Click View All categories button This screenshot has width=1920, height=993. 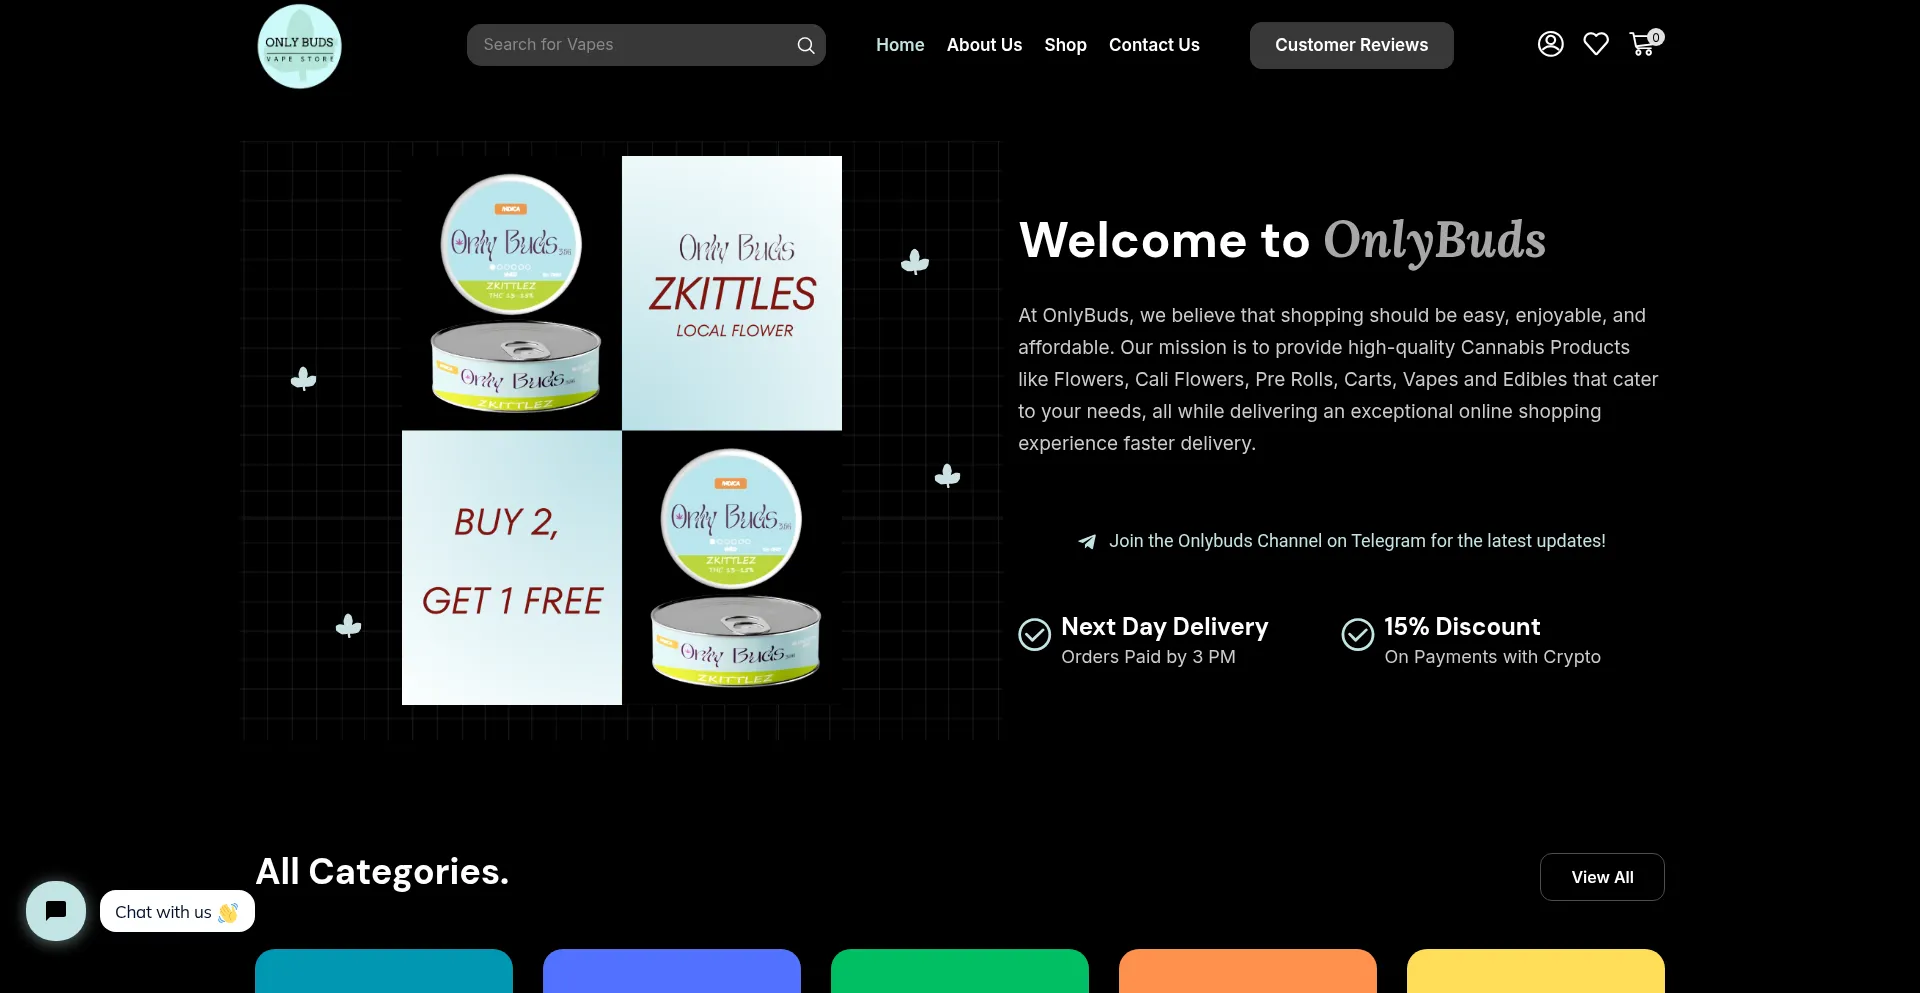(x=1602, y=877)
